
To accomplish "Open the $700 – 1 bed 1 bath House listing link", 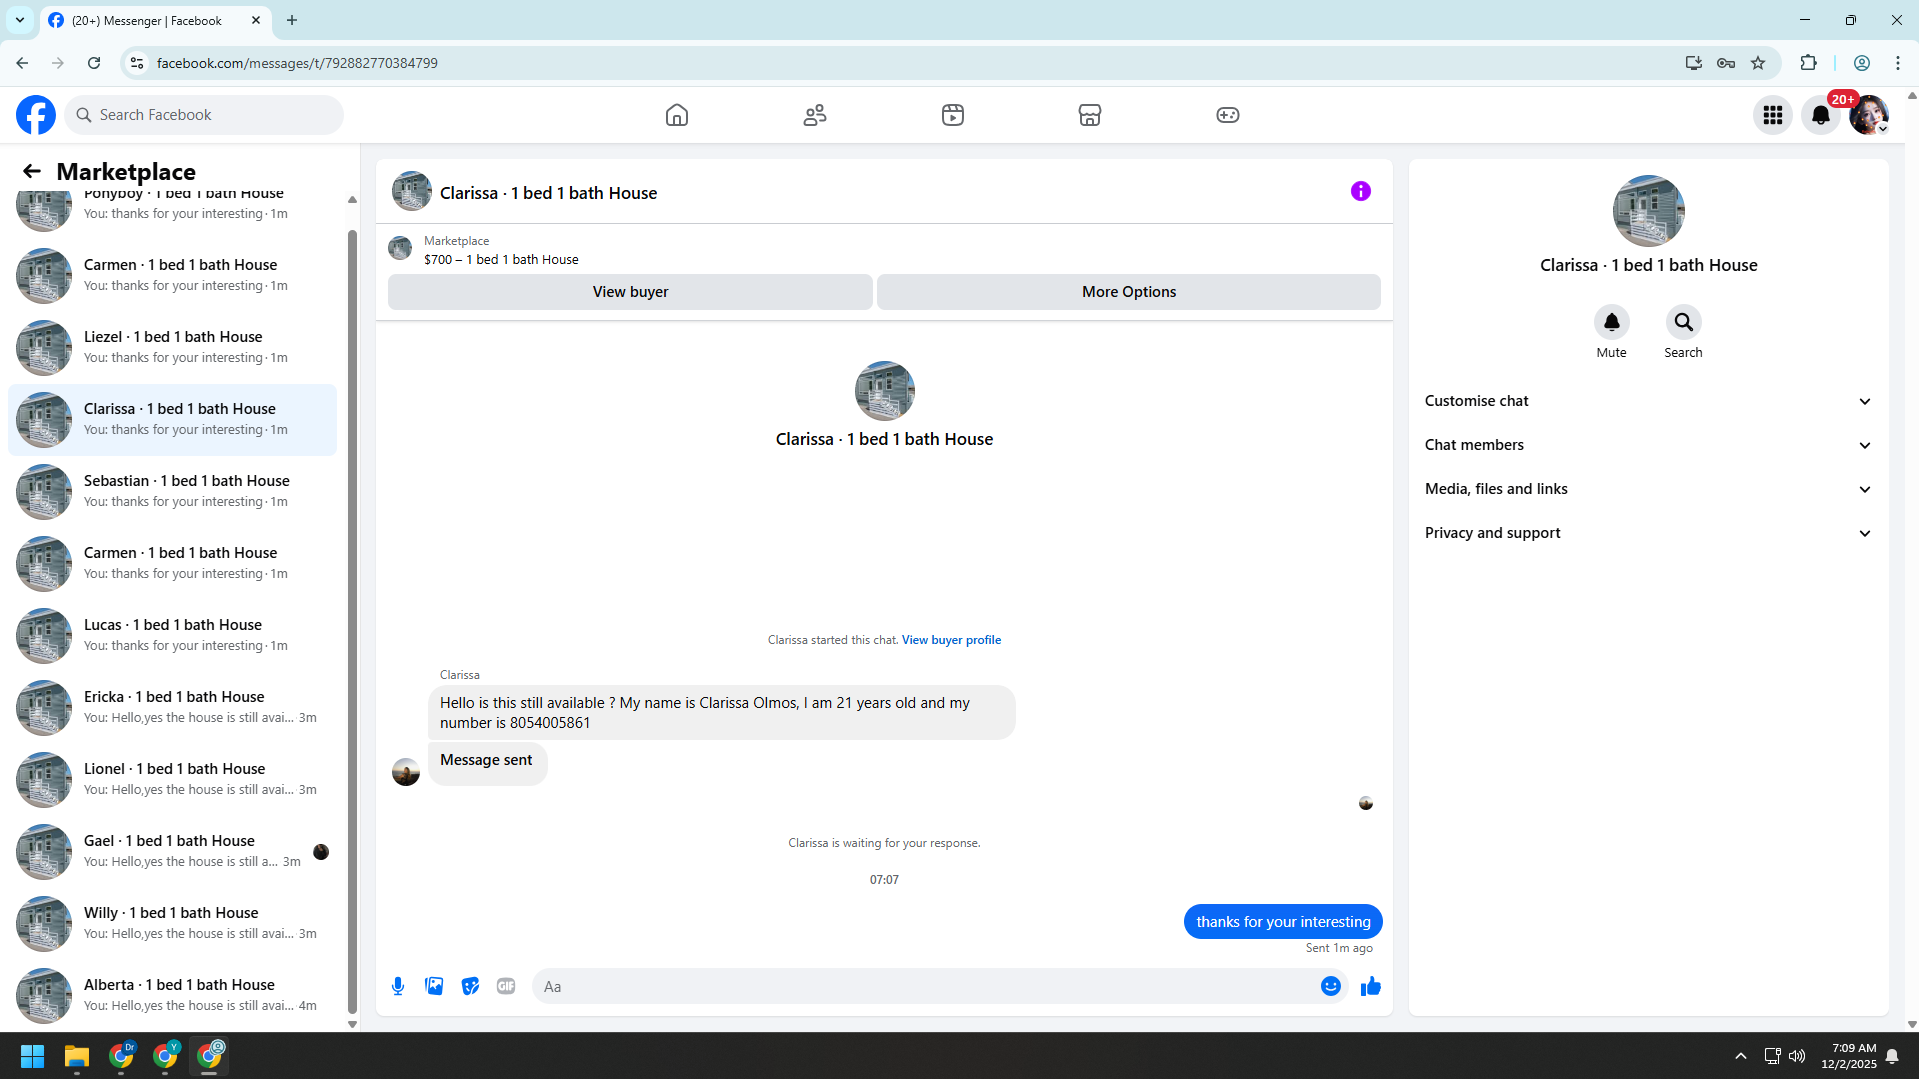I will [x=501, y=260].
